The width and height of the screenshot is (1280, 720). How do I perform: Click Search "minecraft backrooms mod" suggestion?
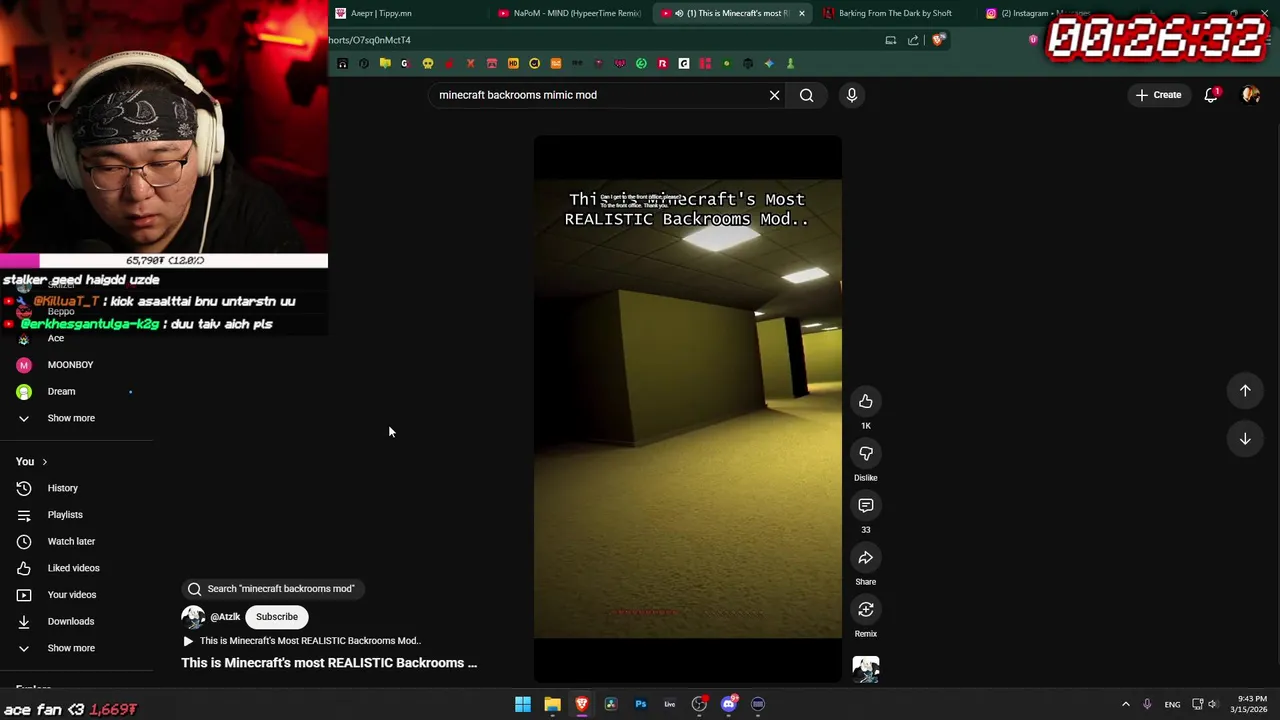tap(271, 589)
